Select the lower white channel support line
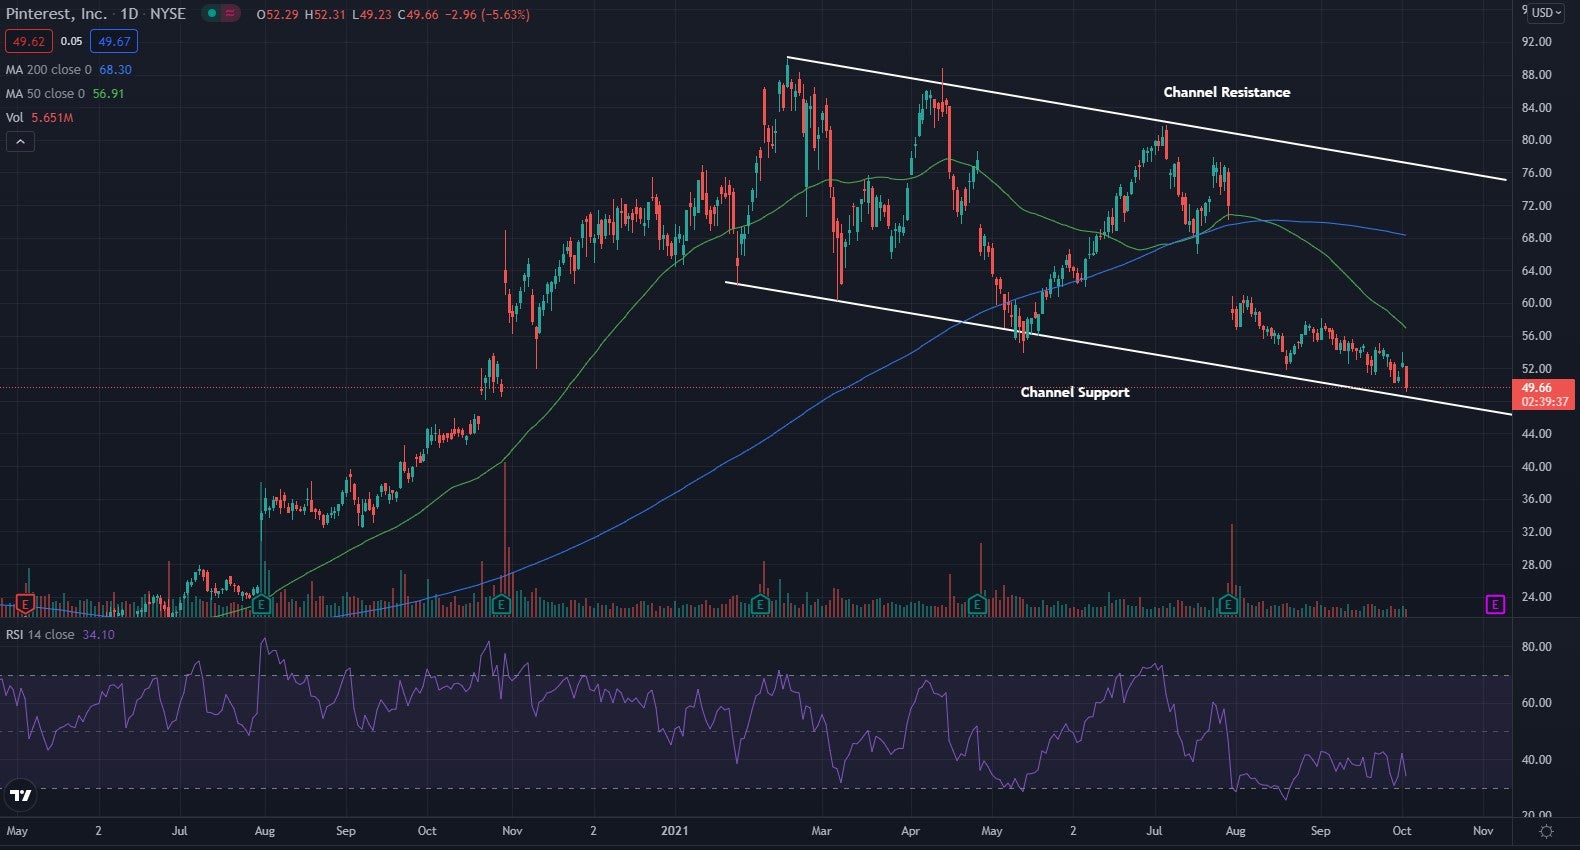The image size is (1580, 850). (1119, 348)
